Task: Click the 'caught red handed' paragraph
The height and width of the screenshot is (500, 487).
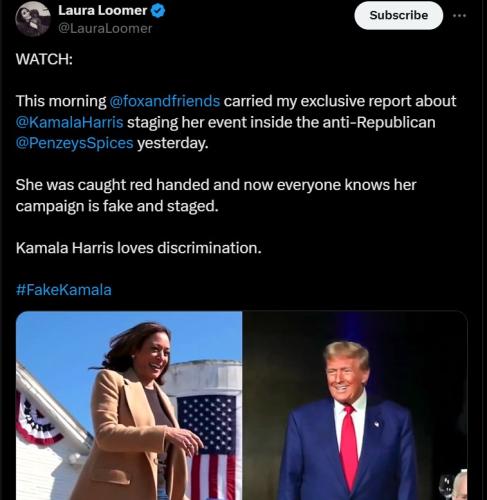Action: [x=216, y=195]
